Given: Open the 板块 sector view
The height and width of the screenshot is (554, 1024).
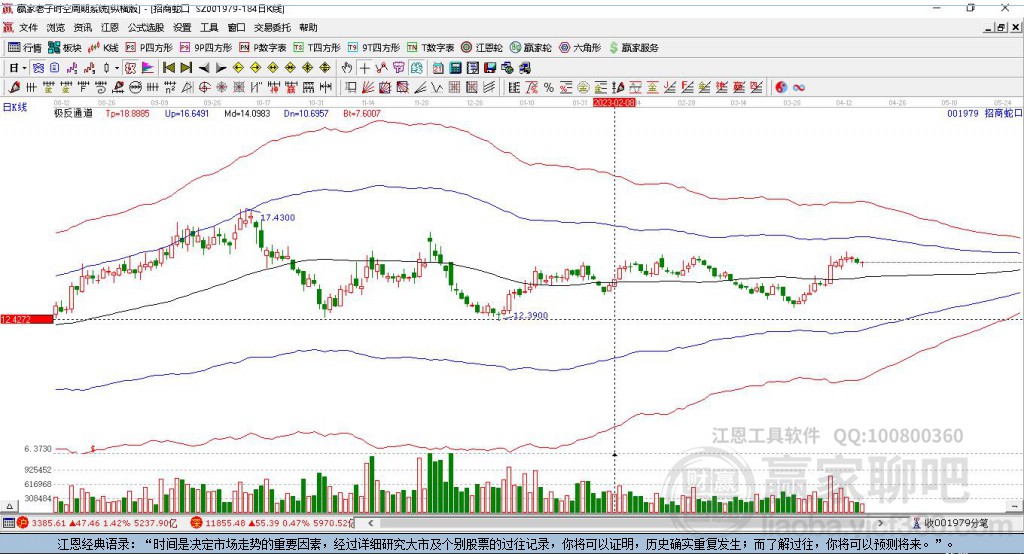Looking at the screenshot, I should pos(64,48).
